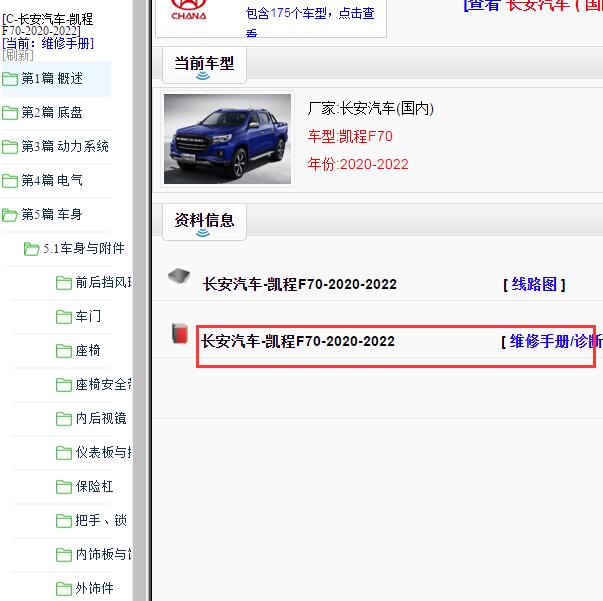Click the blue 凯程F70 pickup thumbnail
Viewport: 603px width, 601px height.
(227, 139)
